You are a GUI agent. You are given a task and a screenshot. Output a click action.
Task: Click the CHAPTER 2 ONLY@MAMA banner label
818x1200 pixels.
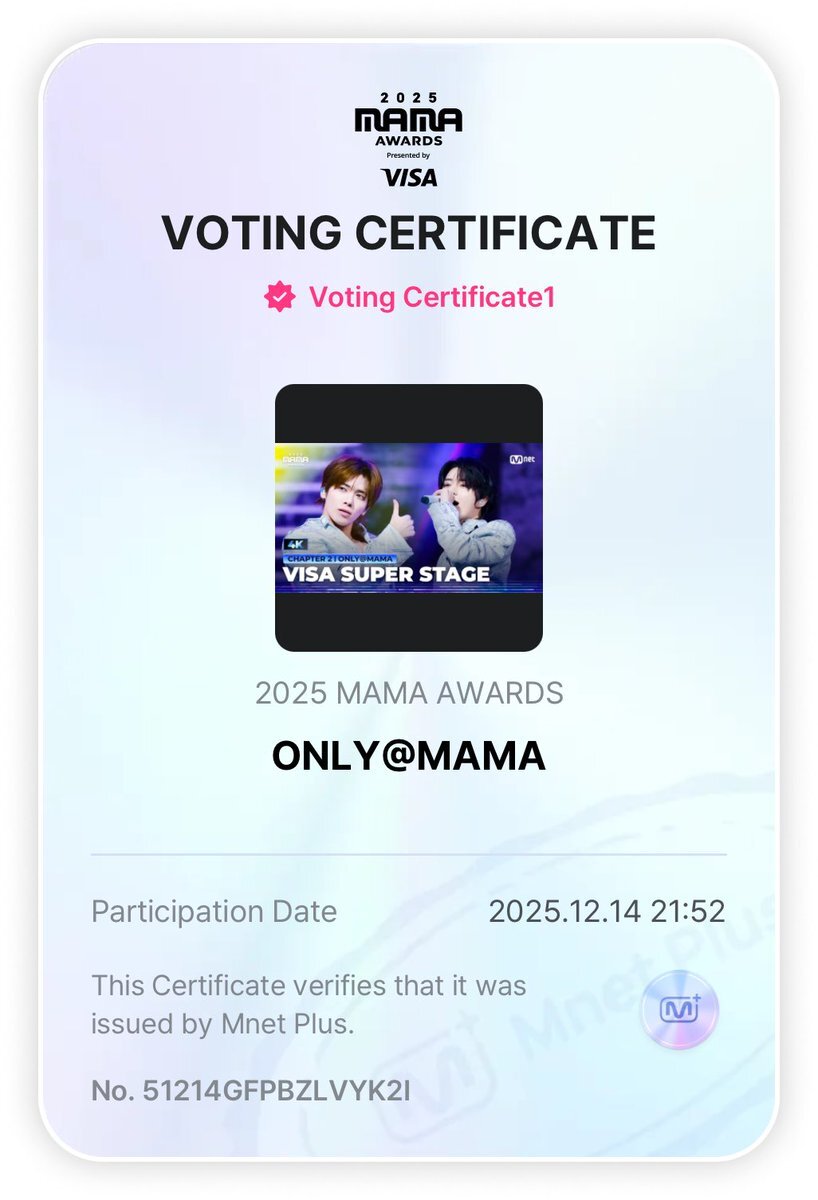pos(340,558)
